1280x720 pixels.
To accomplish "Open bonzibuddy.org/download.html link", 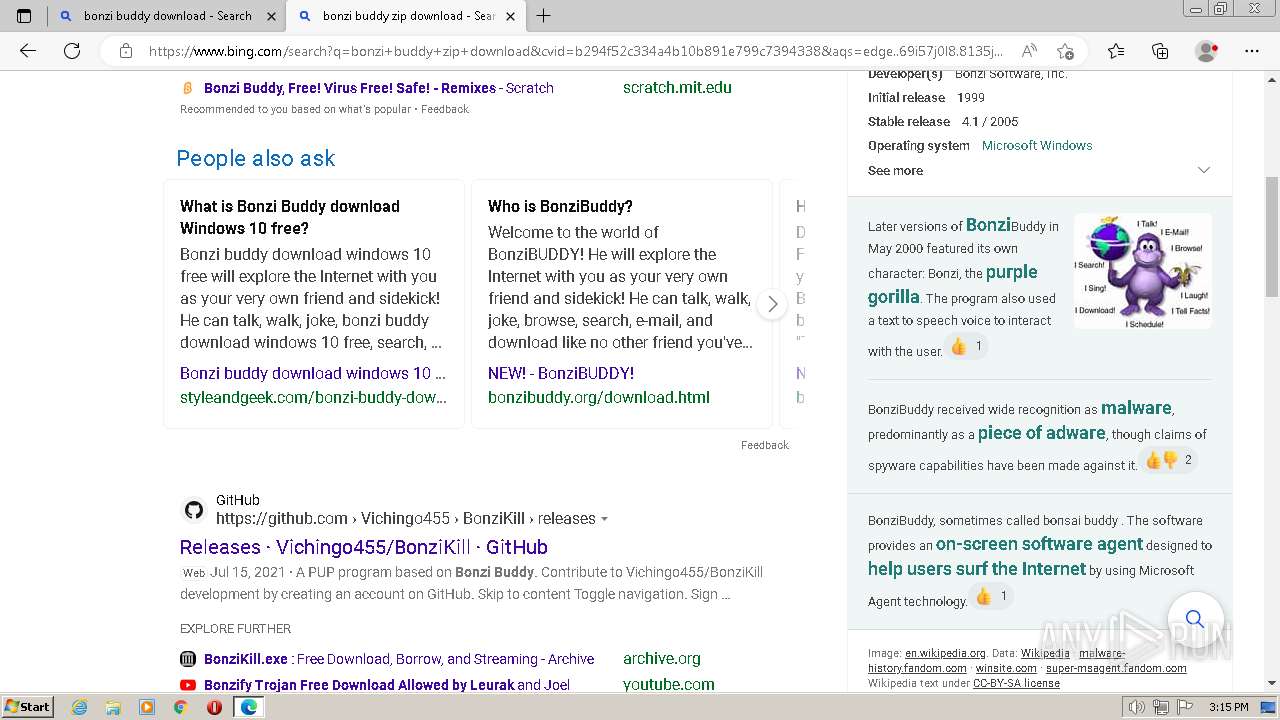I will (x=599, y=397).
